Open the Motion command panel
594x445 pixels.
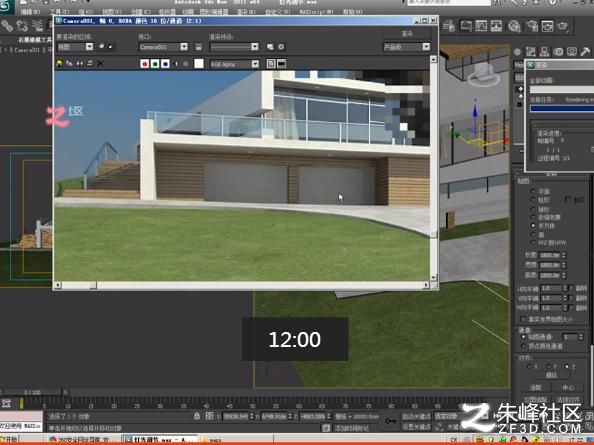coord(558,52)
